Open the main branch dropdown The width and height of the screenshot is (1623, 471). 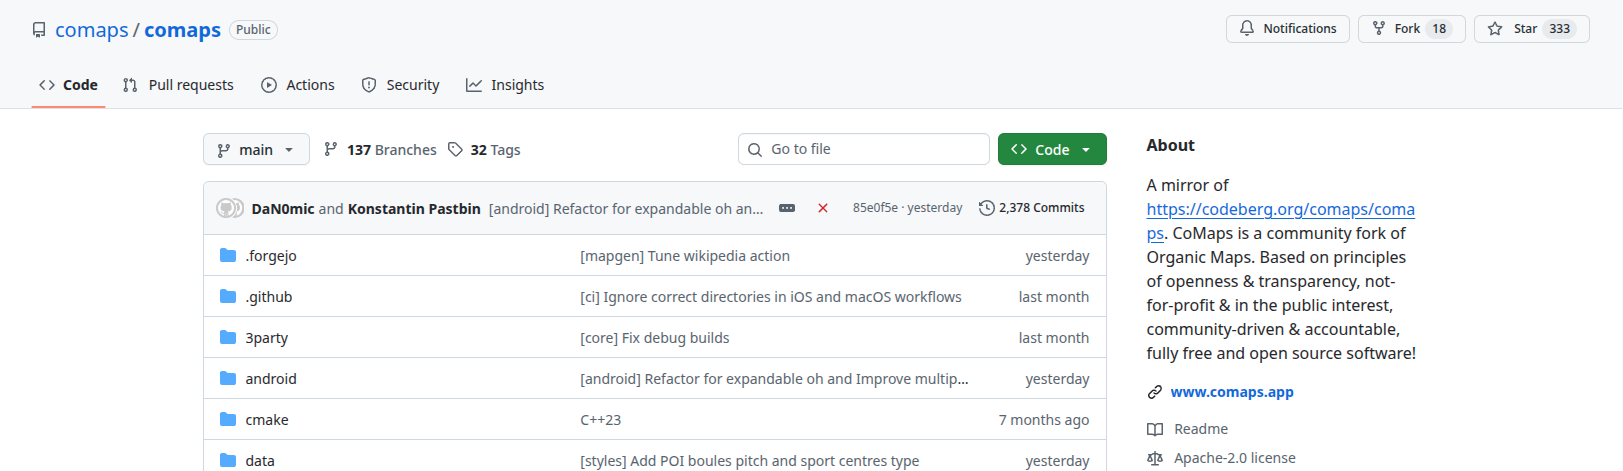click(256, 149)
